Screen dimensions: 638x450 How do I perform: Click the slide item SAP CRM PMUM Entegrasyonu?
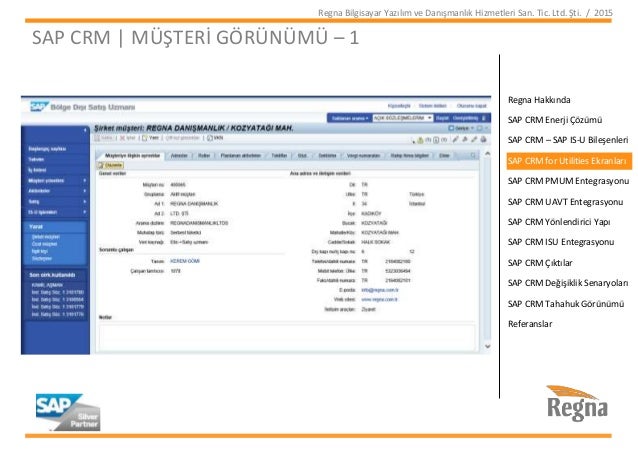tap(568, 181)
